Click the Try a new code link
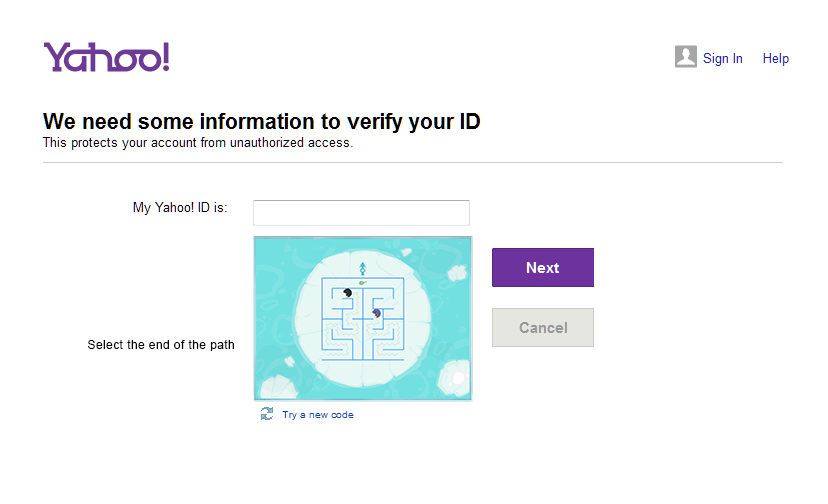Screen dimensions: 828x504 317,415
